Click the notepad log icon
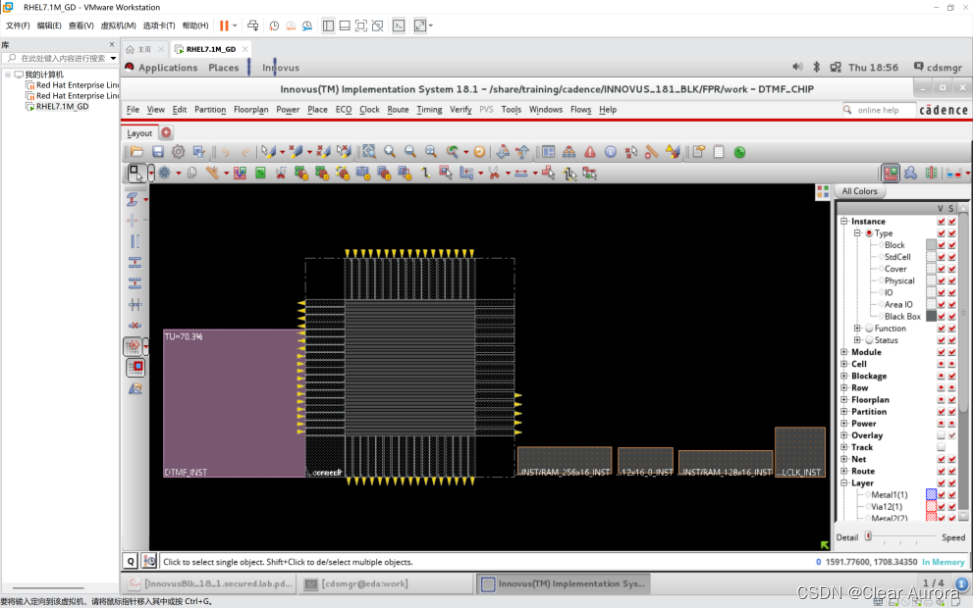The width and height of the screenshot is (974, 609). tap(719, 152)
